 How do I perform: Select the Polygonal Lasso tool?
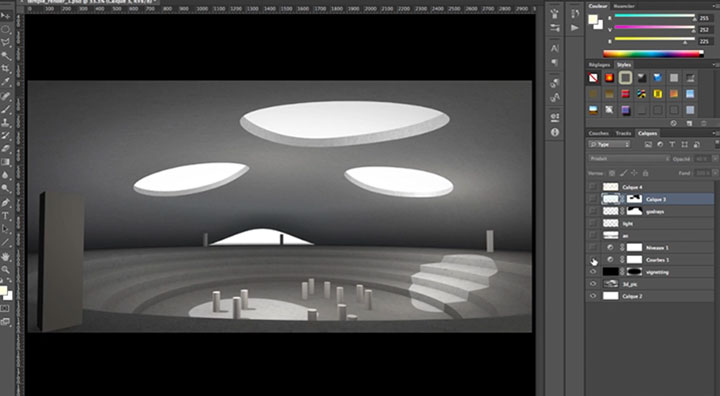click(x=6, y=42)
